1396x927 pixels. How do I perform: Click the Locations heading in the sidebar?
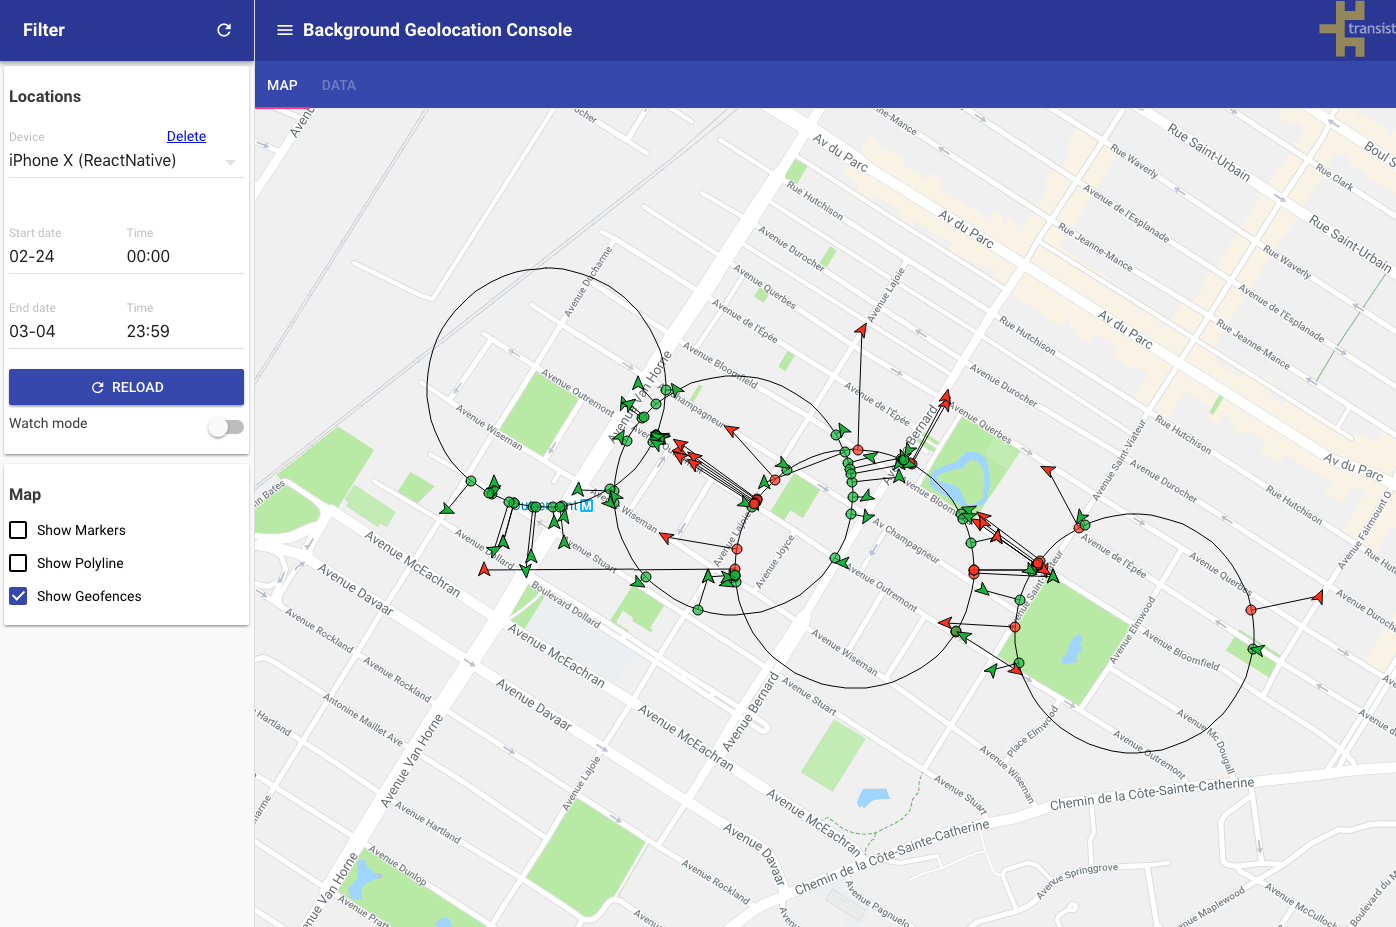coord(45,97)
